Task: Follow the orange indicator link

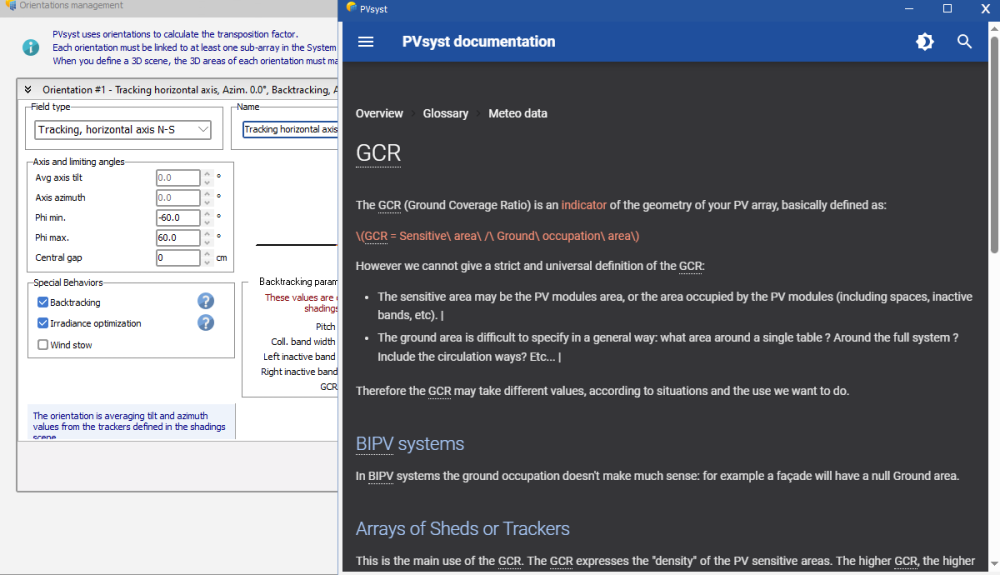Action: tap(583, 205)
